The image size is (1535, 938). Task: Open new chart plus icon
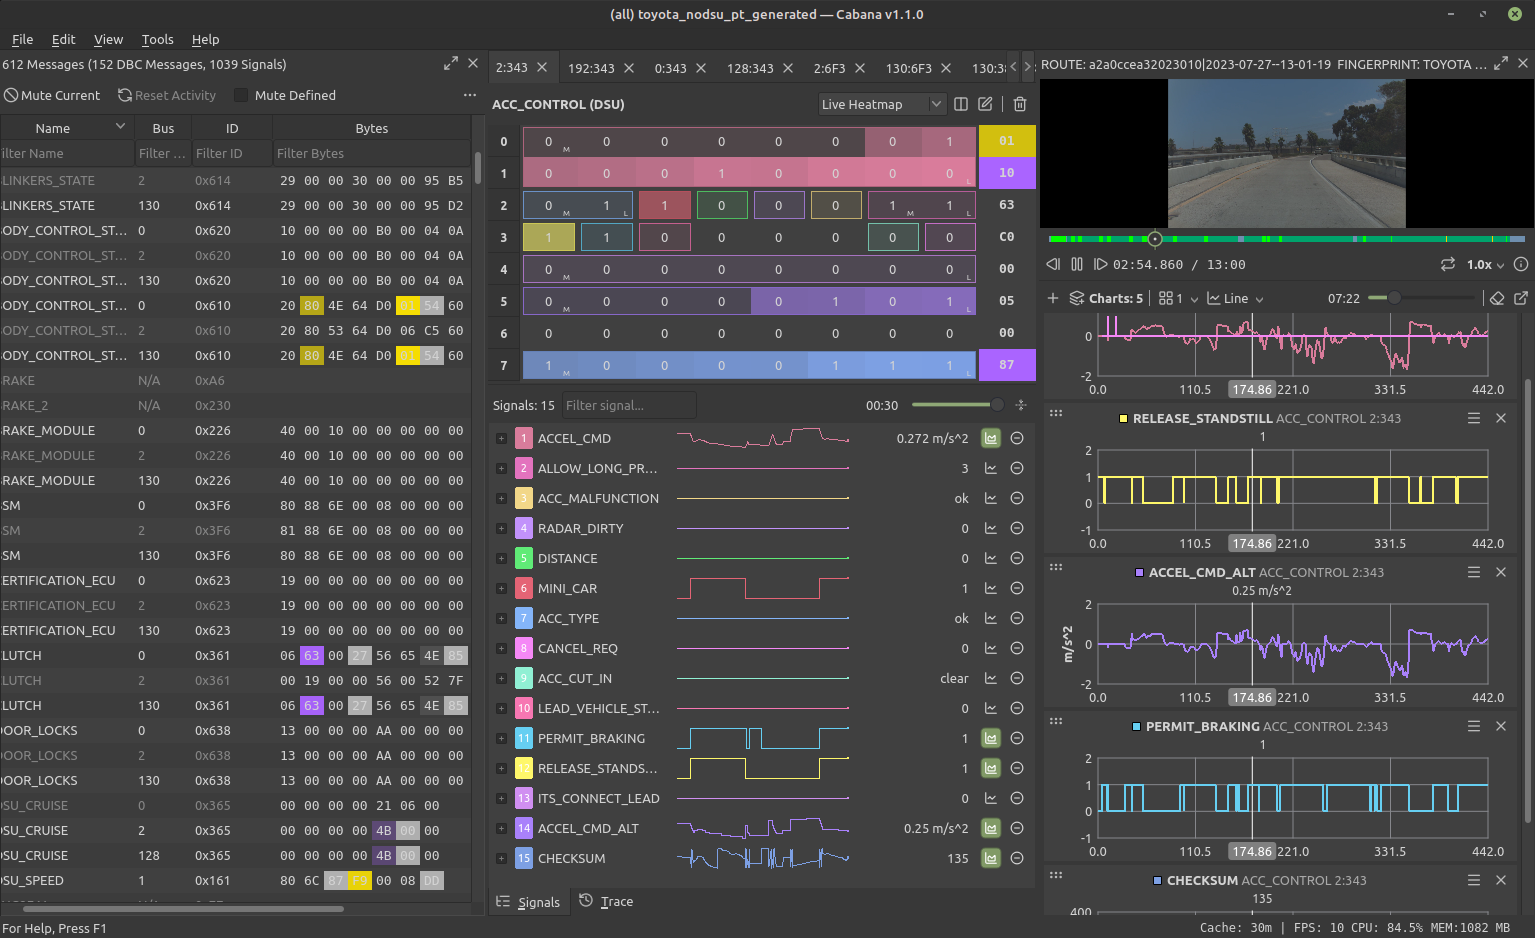click(1053, 298)
